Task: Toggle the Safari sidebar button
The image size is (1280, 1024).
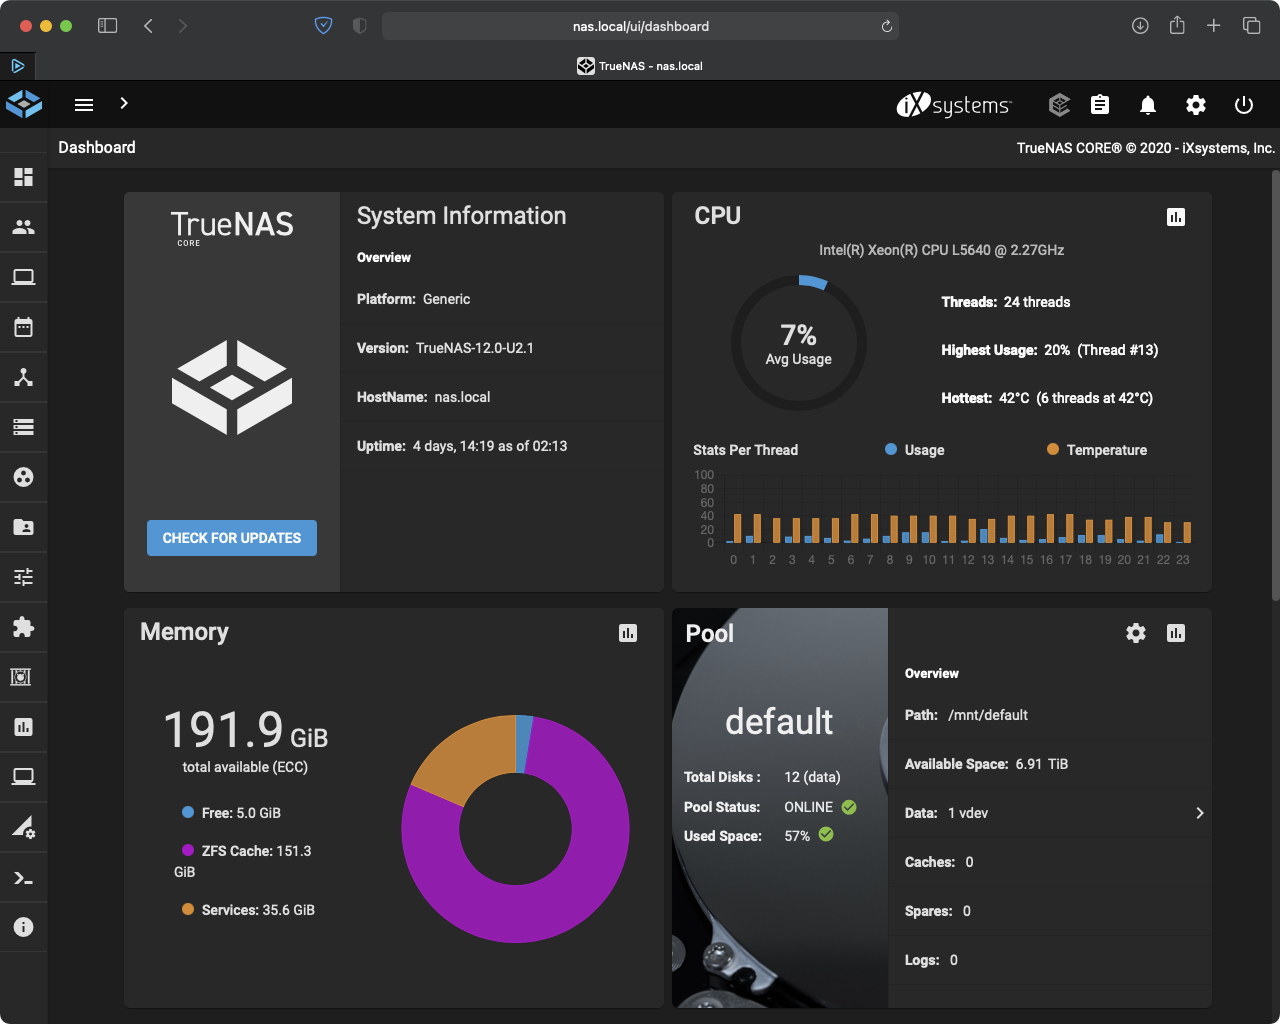Action: 107,26
